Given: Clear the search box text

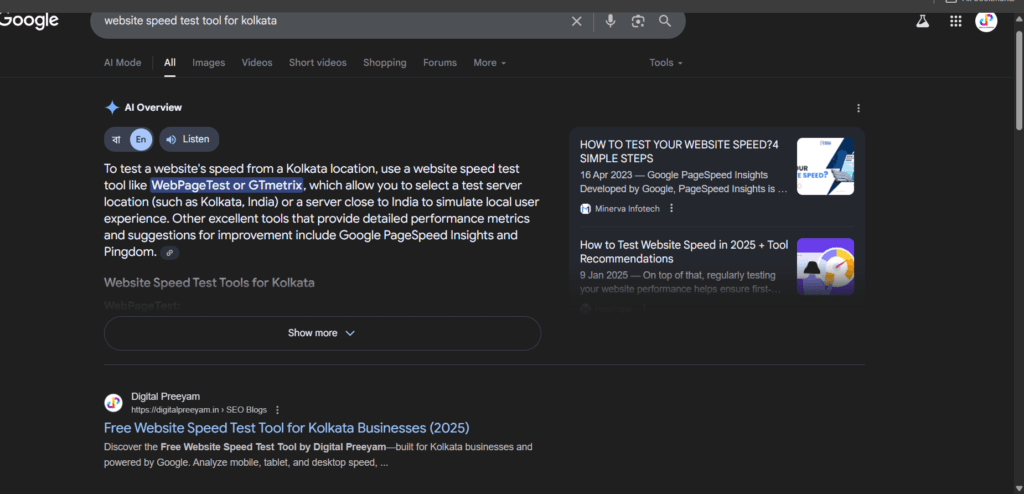Looking at the screenshot, I should pyautogui.click(x=576, y=21).
